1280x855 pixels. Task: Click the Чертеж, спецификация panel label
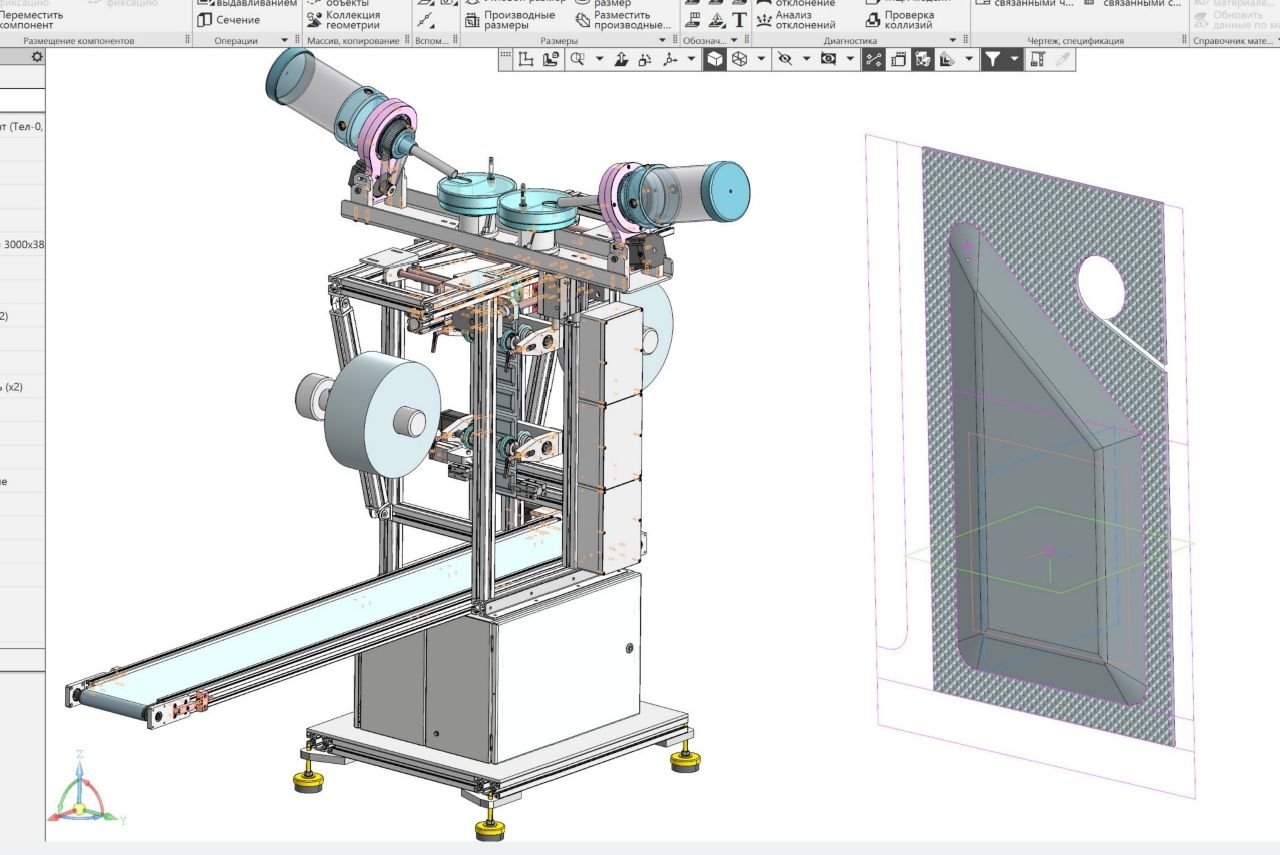click(1075, 41)
